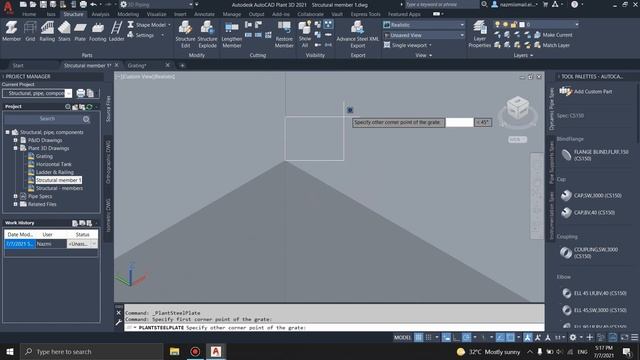Toggle layer on/off lightbulb icon
This screenshot has width=640, height=360.
click(497, 24)
